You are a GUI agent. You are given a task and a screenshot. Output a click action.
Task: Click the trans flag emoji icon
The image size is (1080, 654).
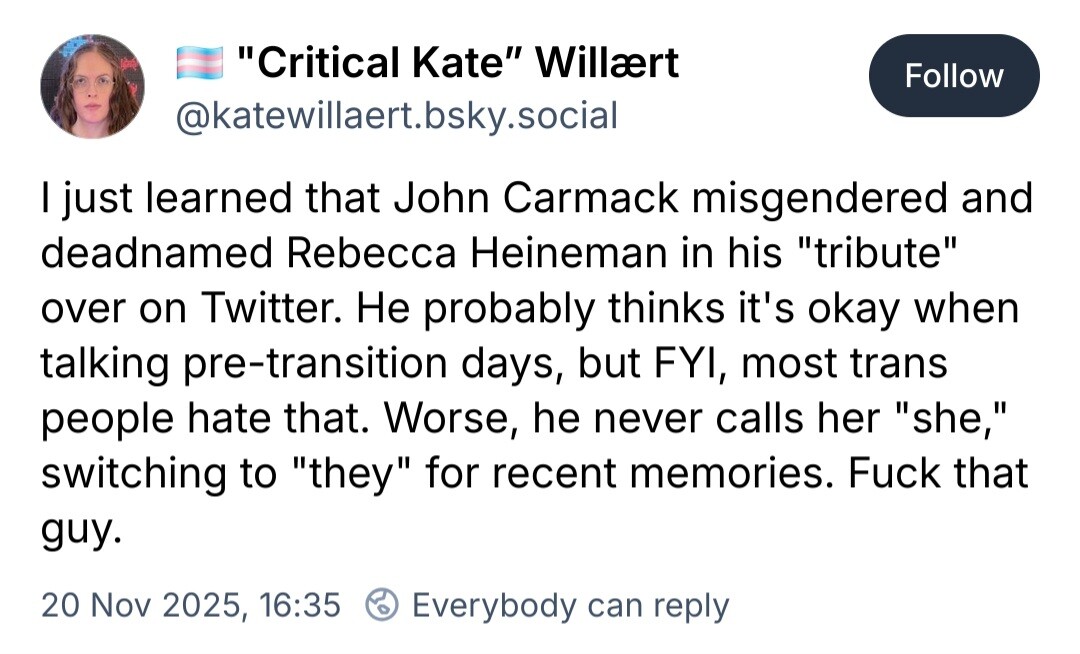point(196,64)
